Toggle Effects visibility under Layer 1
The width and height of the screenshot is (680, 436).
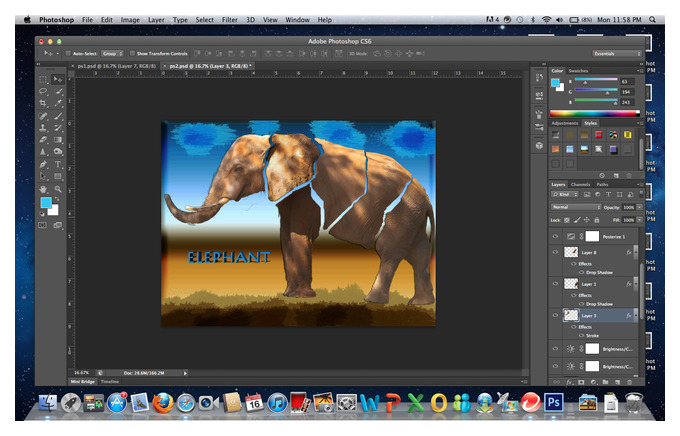coord(574,295)
